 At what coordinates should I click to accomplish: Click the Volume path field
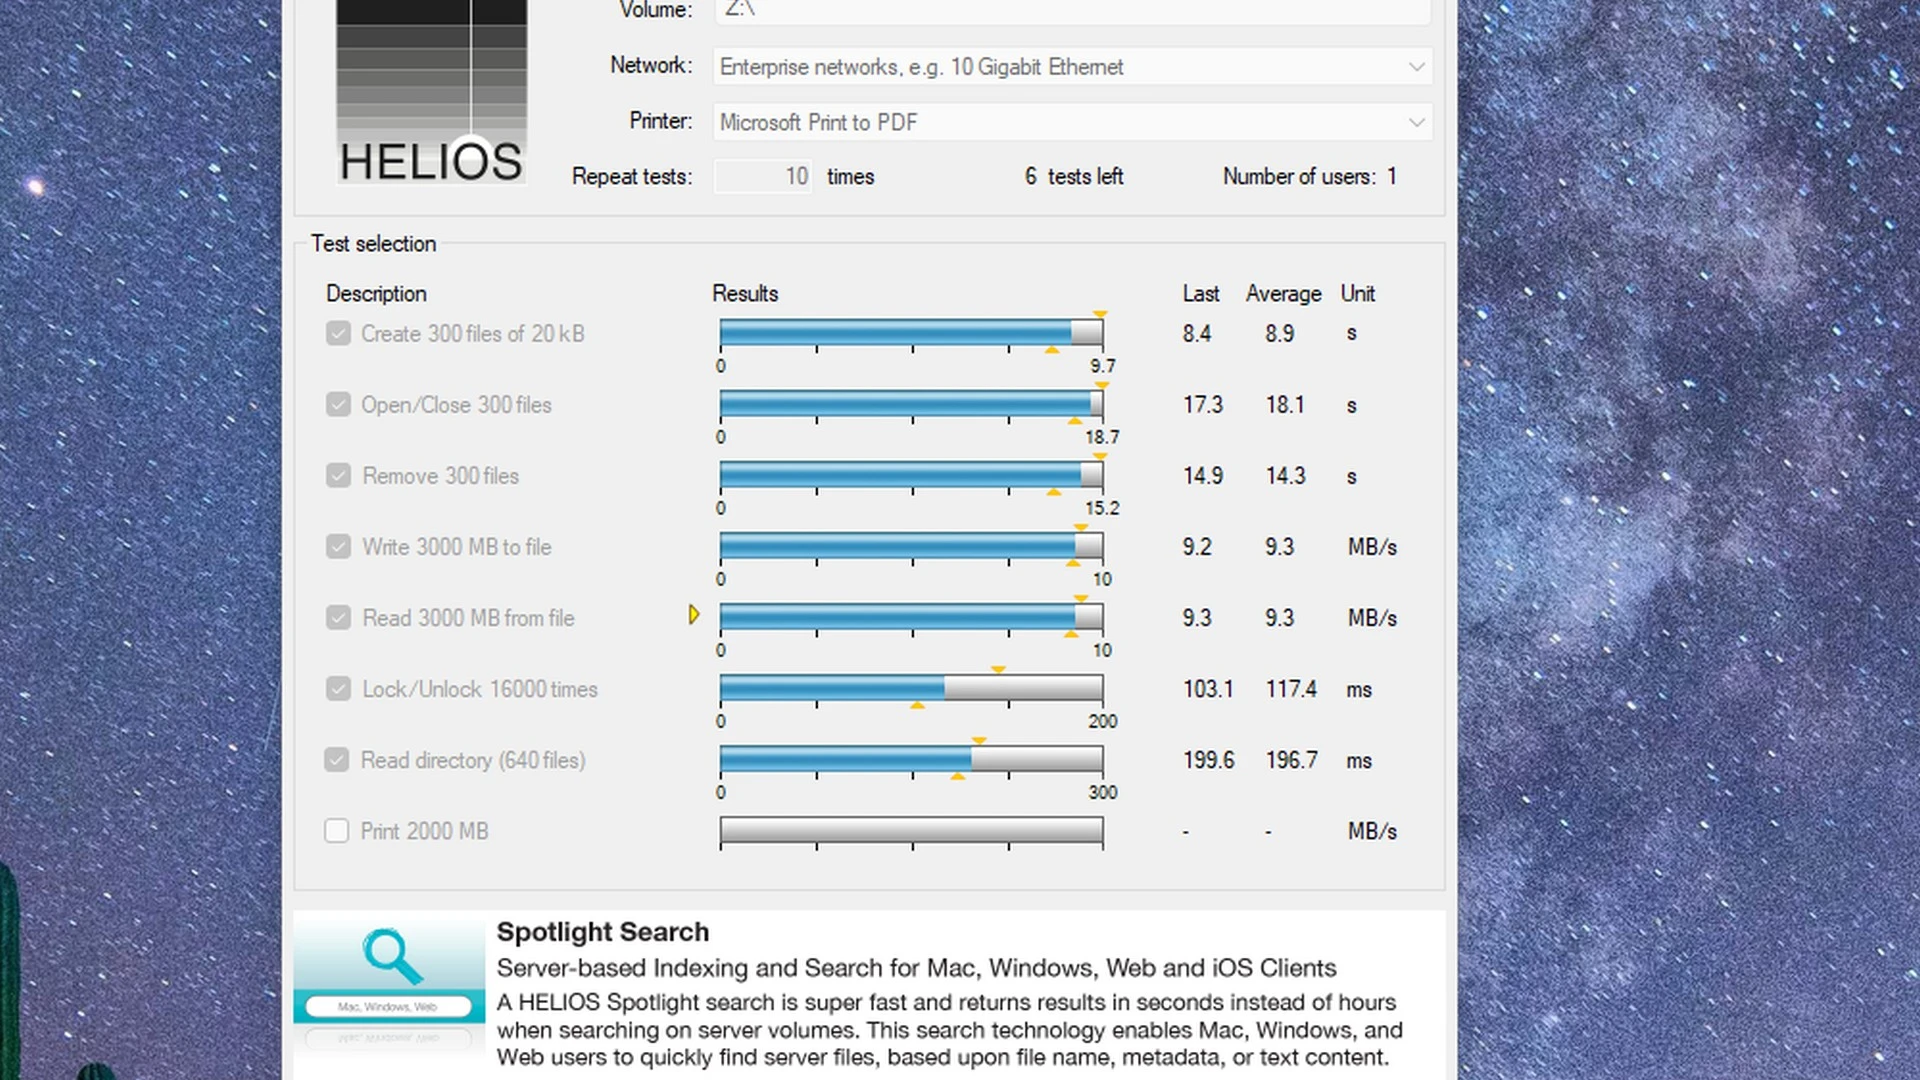coord(1070,10)
